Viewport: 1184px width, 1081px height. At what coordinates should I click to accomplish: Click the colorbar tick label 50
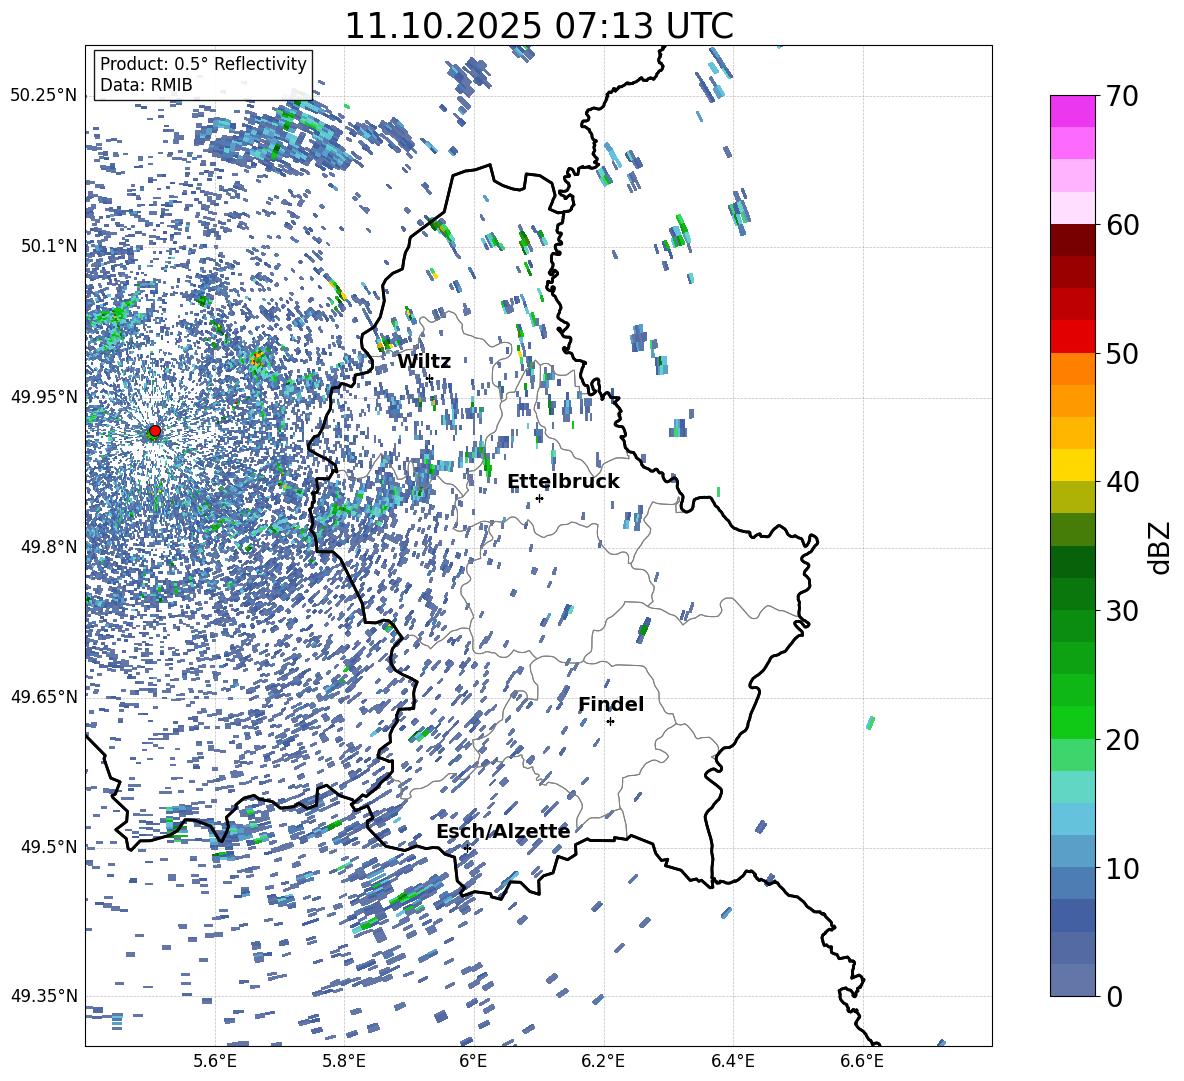coord(1123,354)
